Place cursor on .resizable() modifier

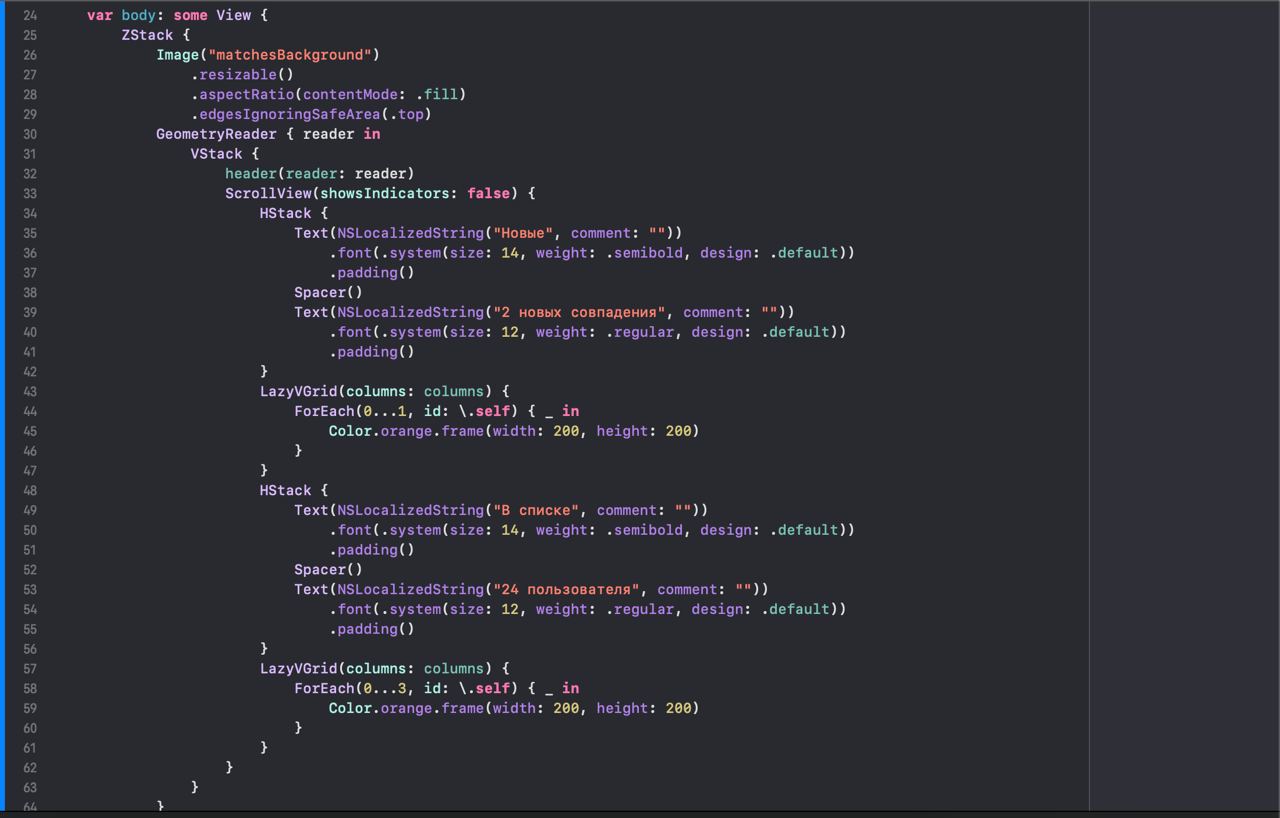click(x=242, y=74)
